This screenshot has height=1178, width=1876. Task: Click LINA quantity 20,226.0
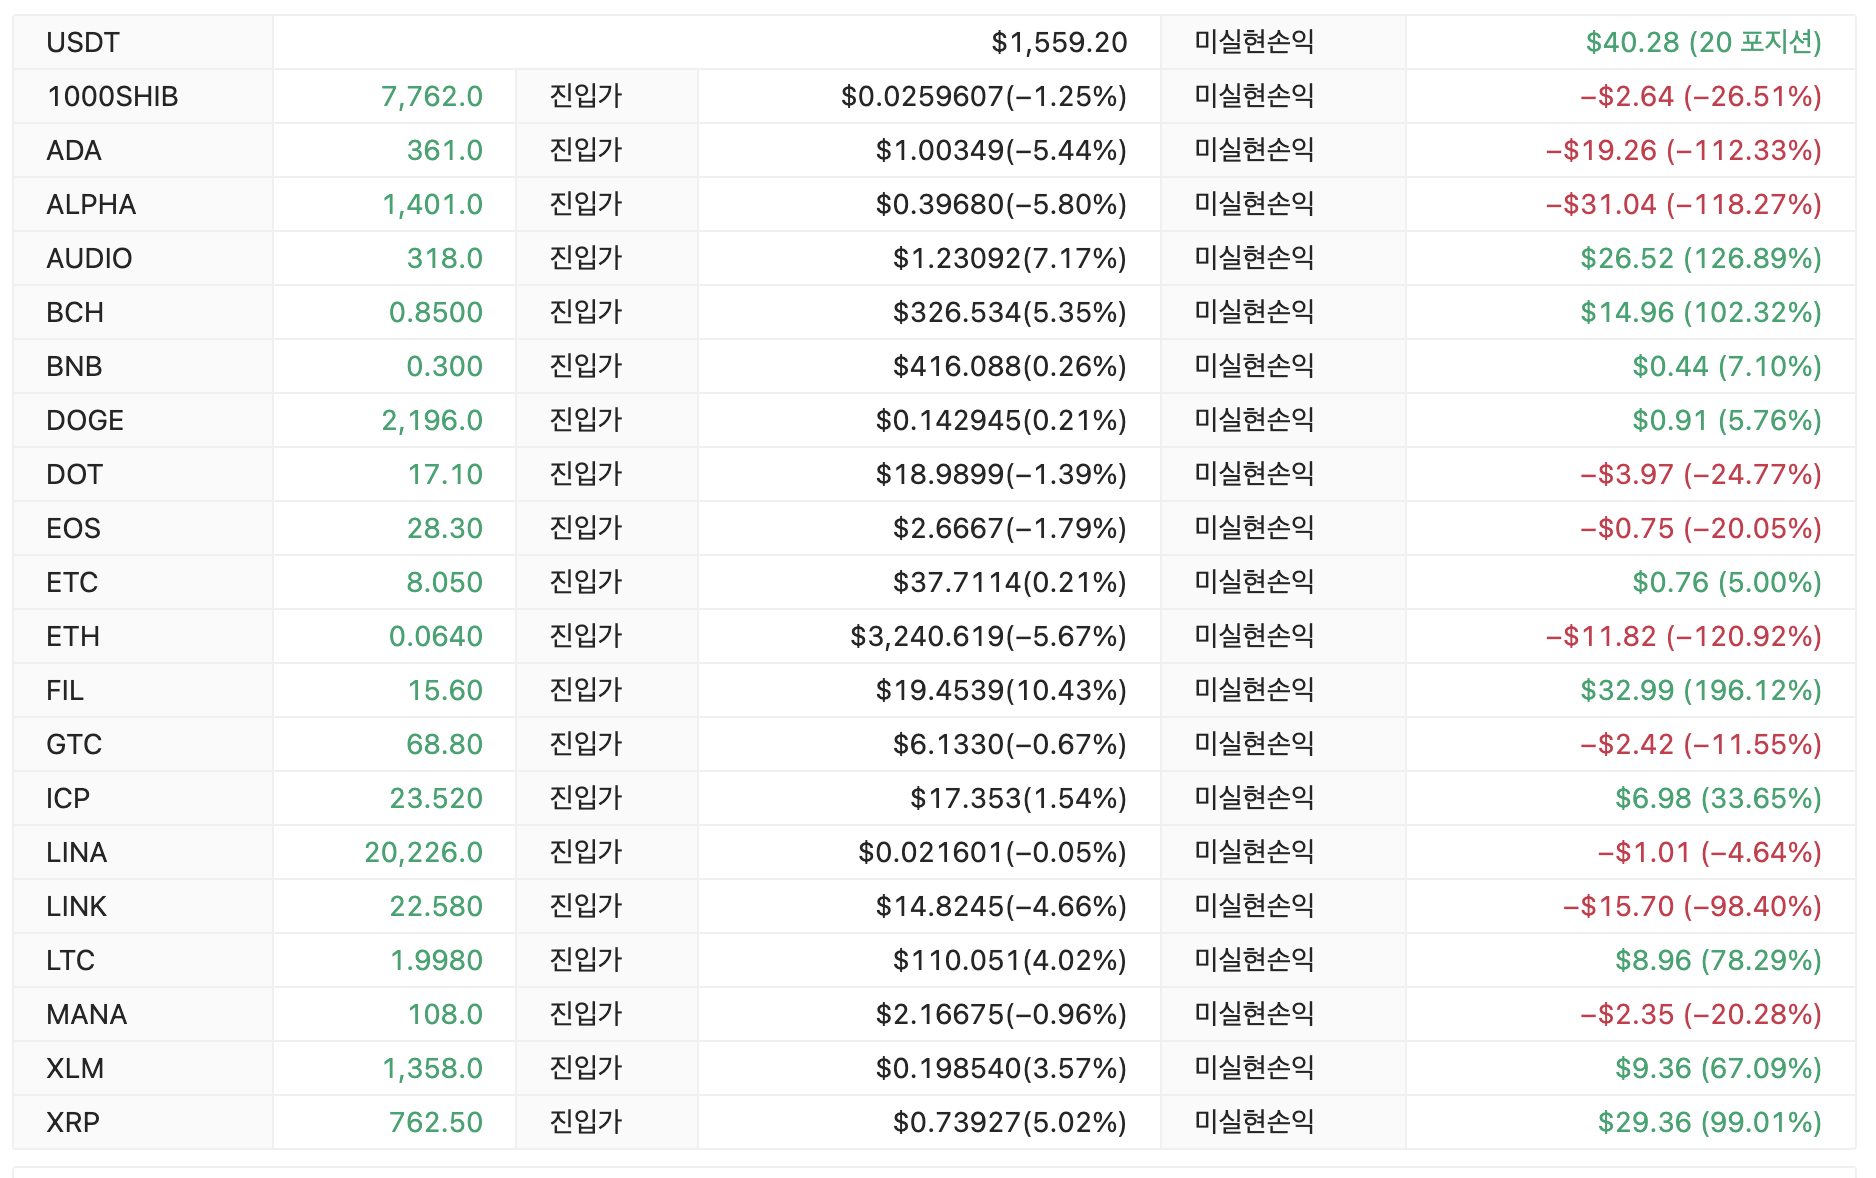423,852
